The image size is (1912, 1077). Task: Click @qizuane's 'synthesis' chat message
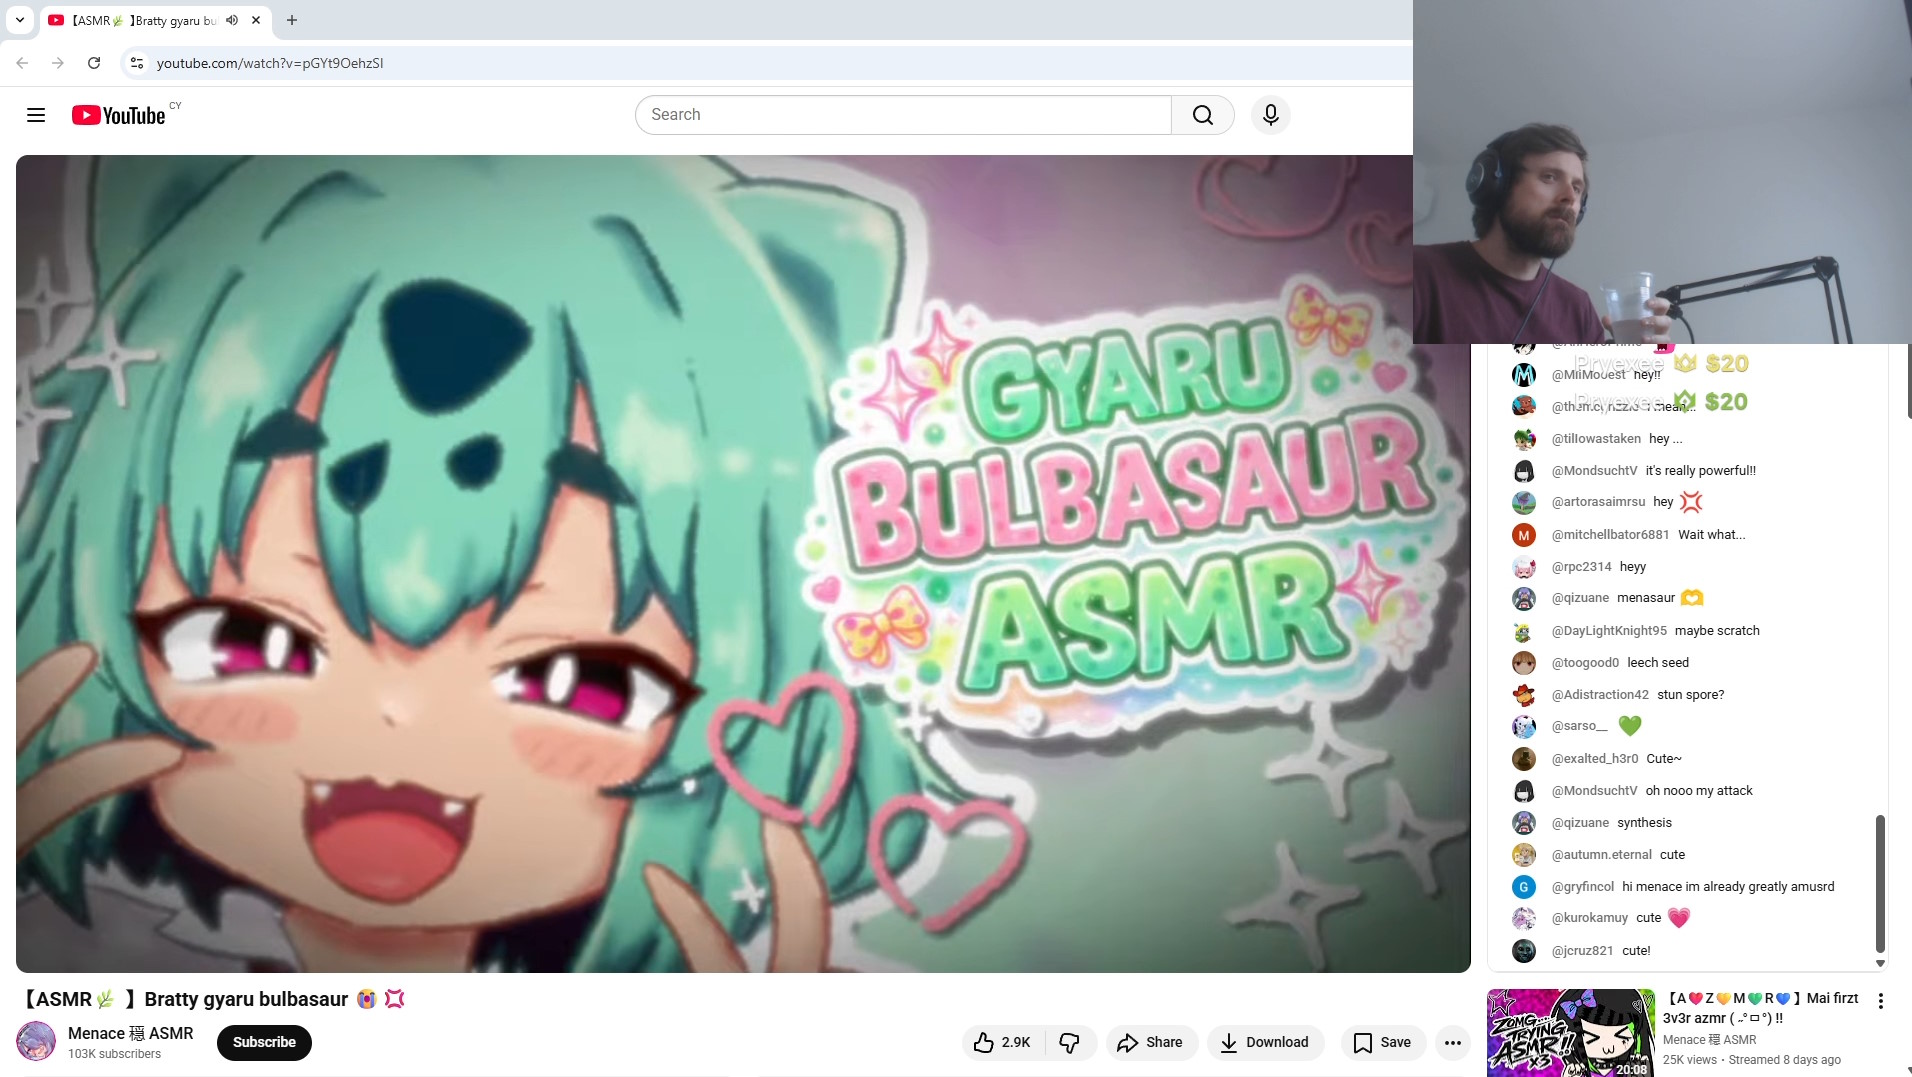coord(1644,823)
